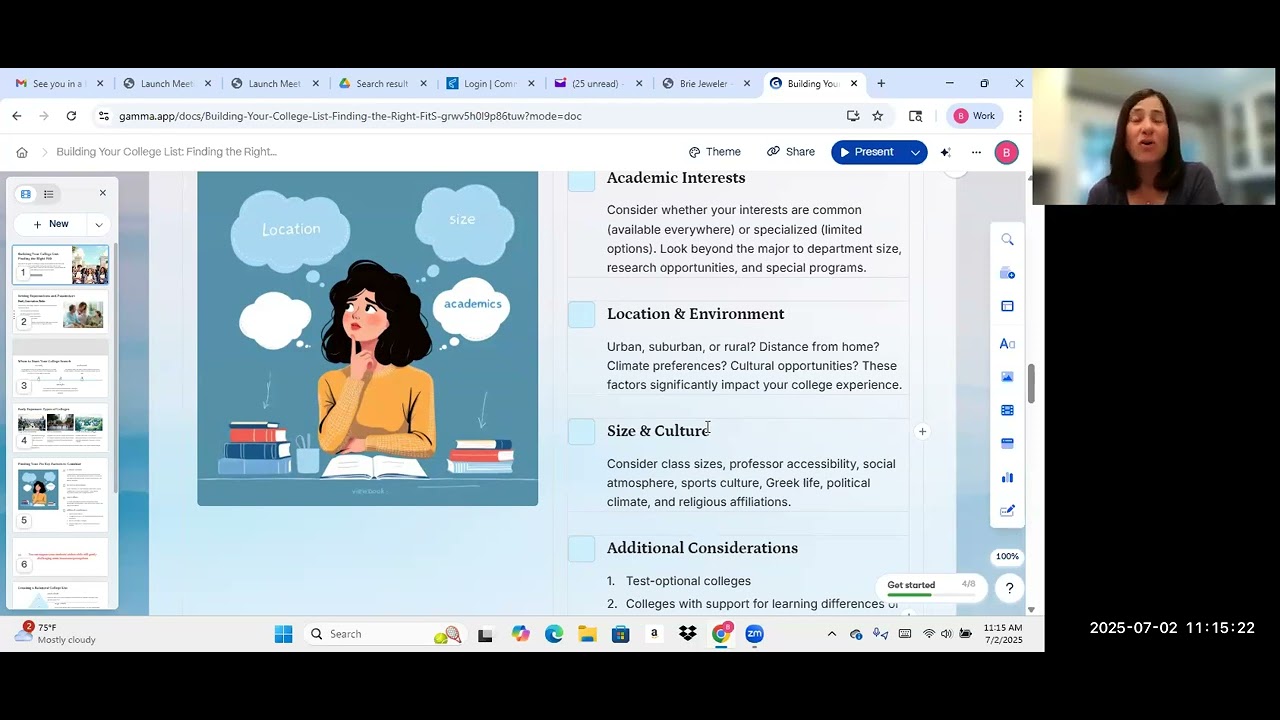
Task: Open Dropbox from the taskbar
Action: pos(687,634)
